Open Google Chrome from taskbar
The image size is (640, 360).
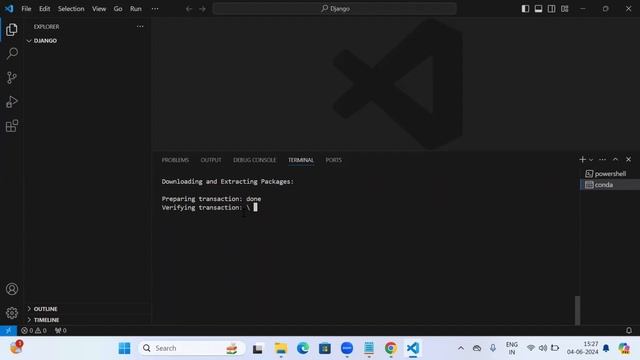pos(391,348)
